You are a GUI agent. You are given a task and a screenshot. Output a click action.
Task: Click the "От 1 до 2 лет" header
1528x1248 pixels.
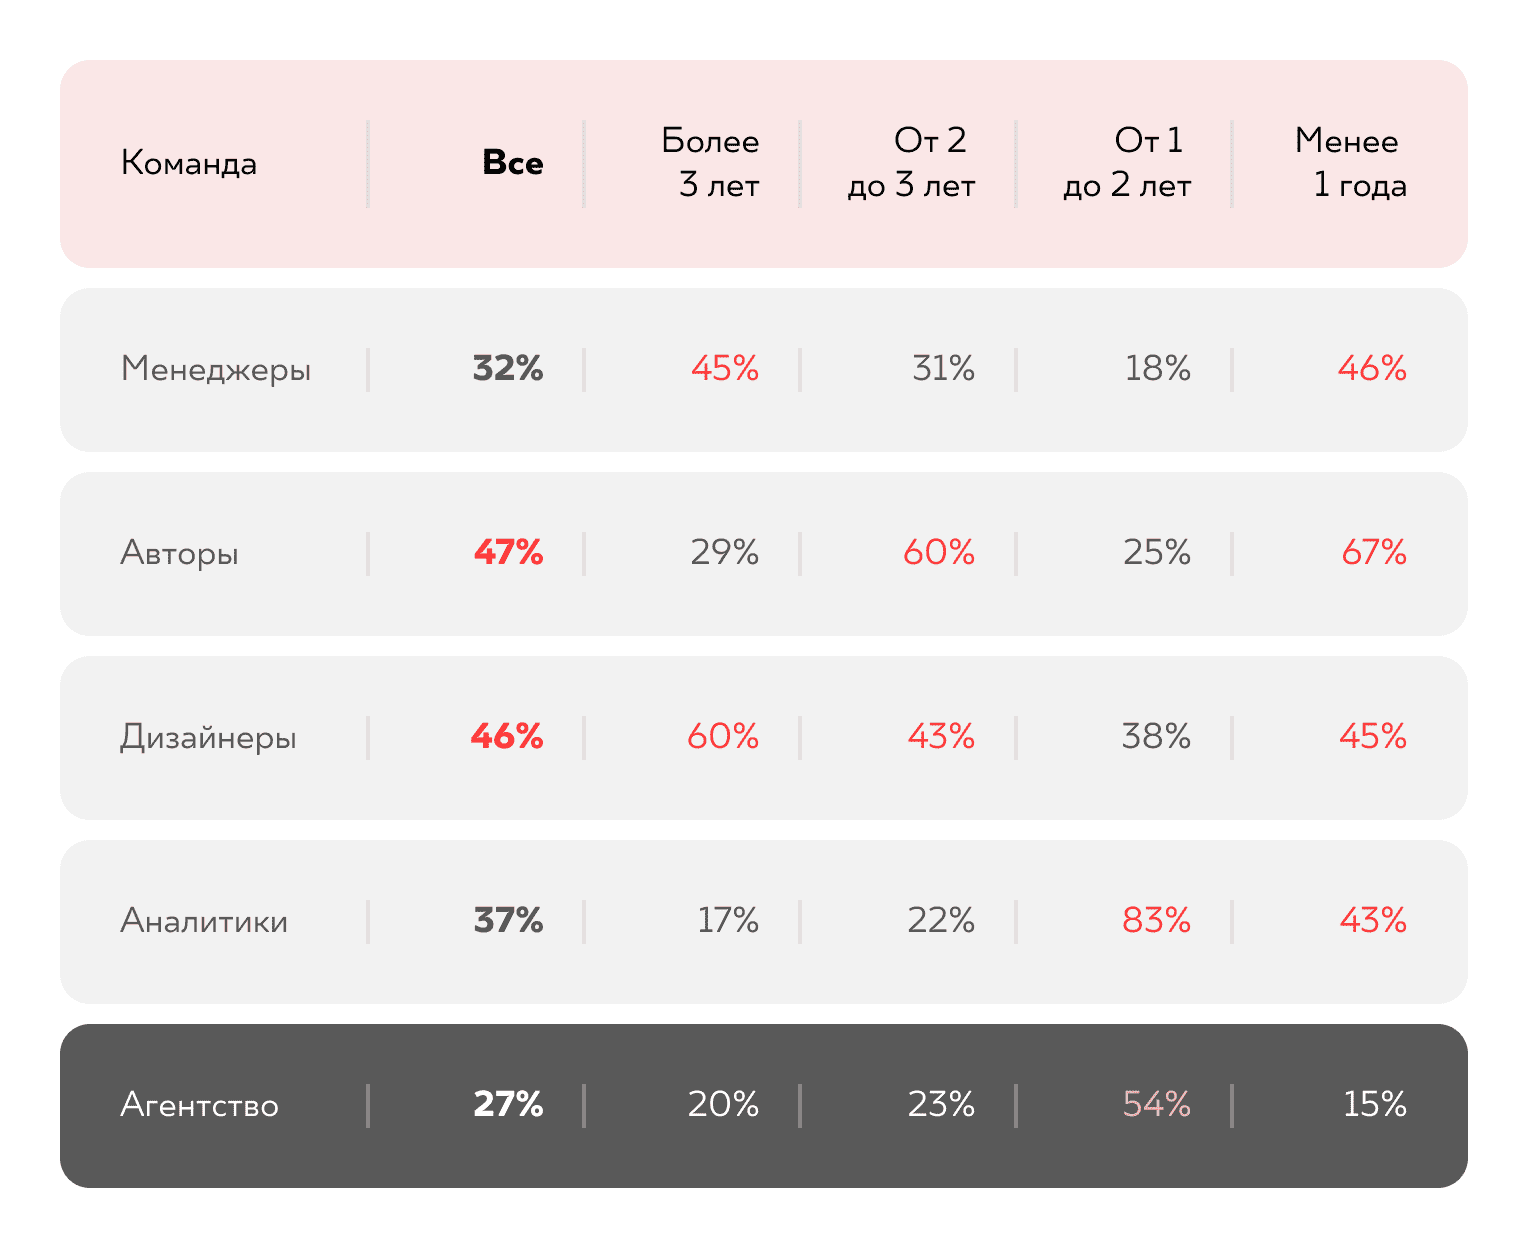(x=1128, y=163)
